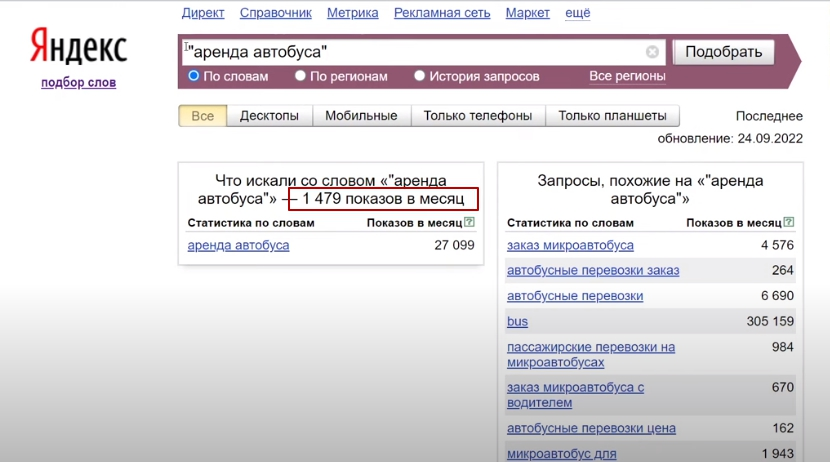Click the 670 impressions value
Screen dimensions: 830x462
pos(782,387)
